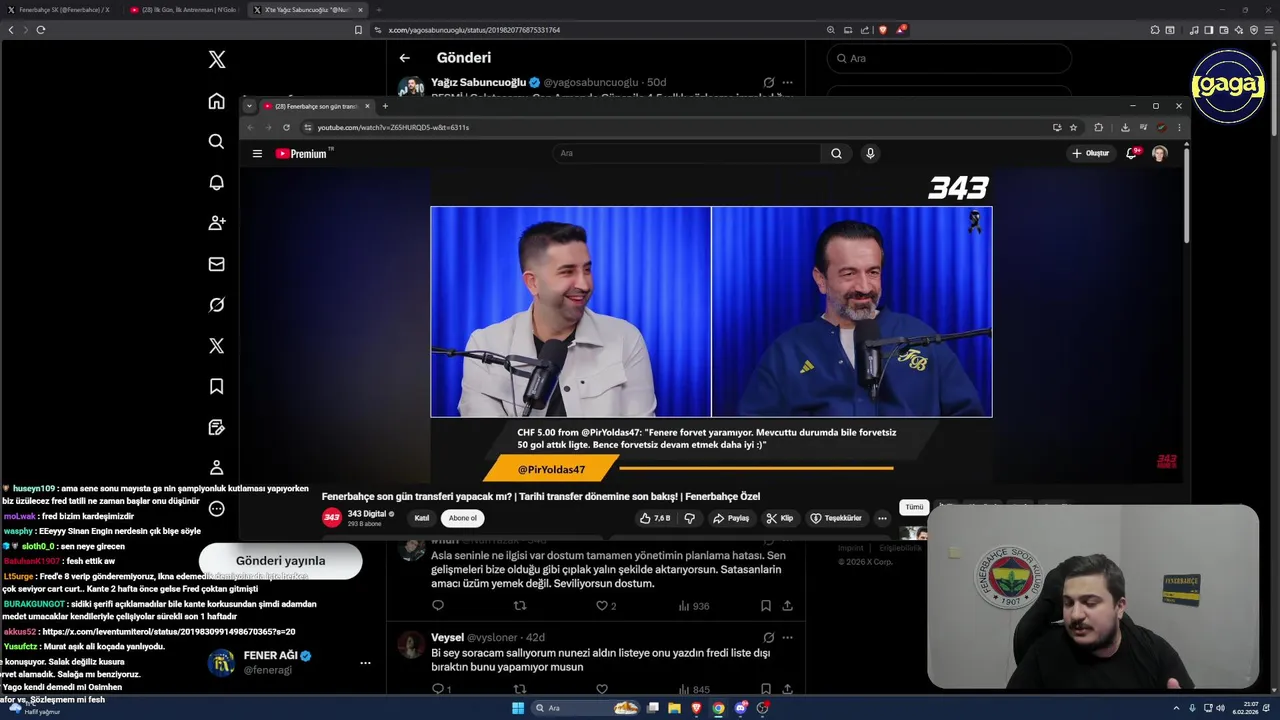Open Veysel's profile name link
The width and height of the screenshot is (1280, 720).
tap(447, 637)
